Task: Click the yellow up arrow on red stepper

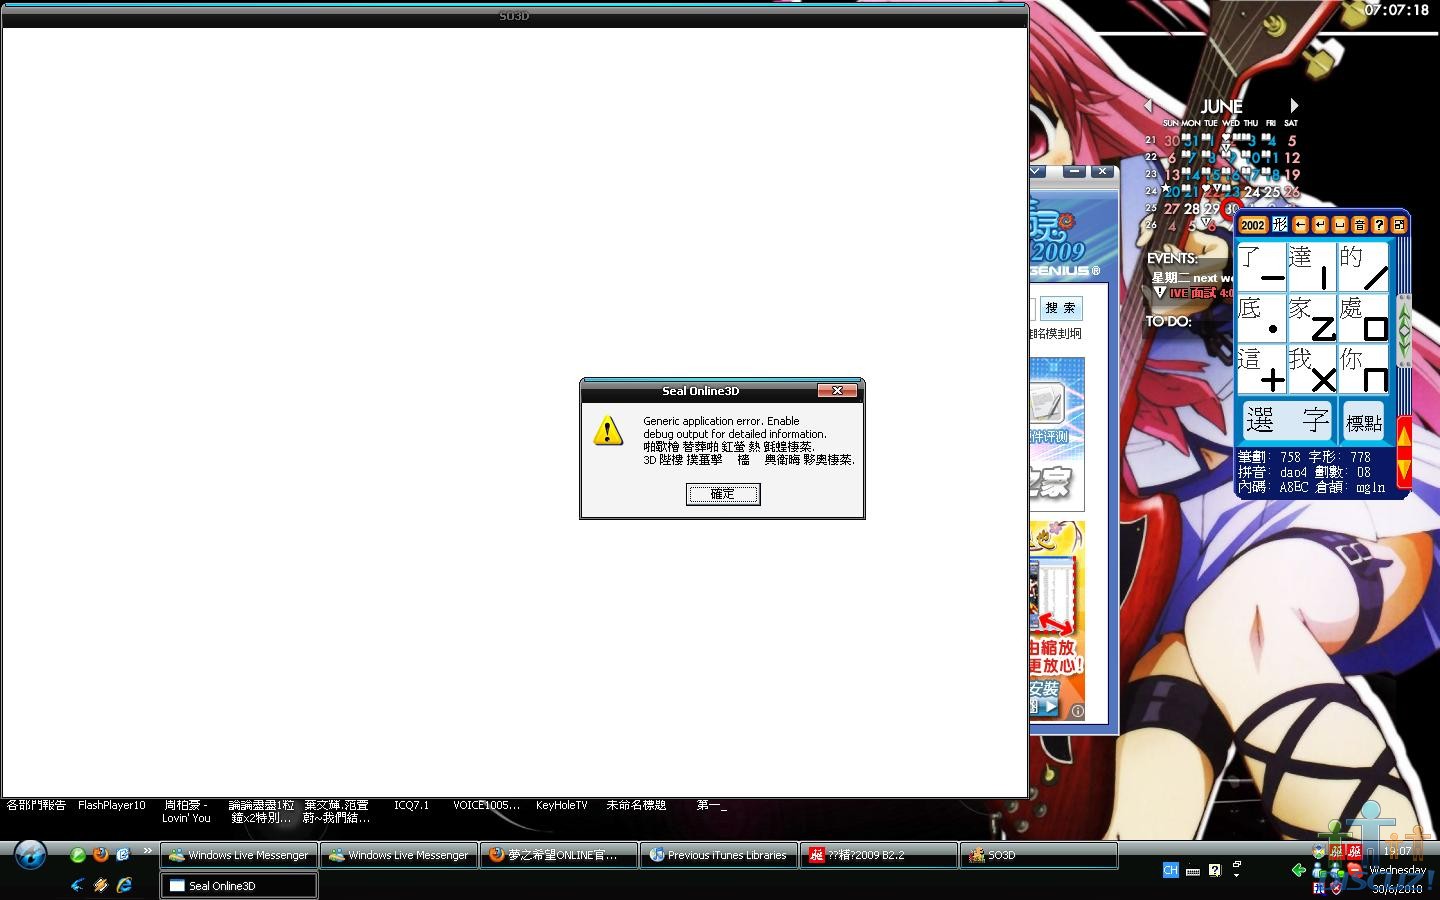Action: pyautogui.click(x=1404, y=434)
